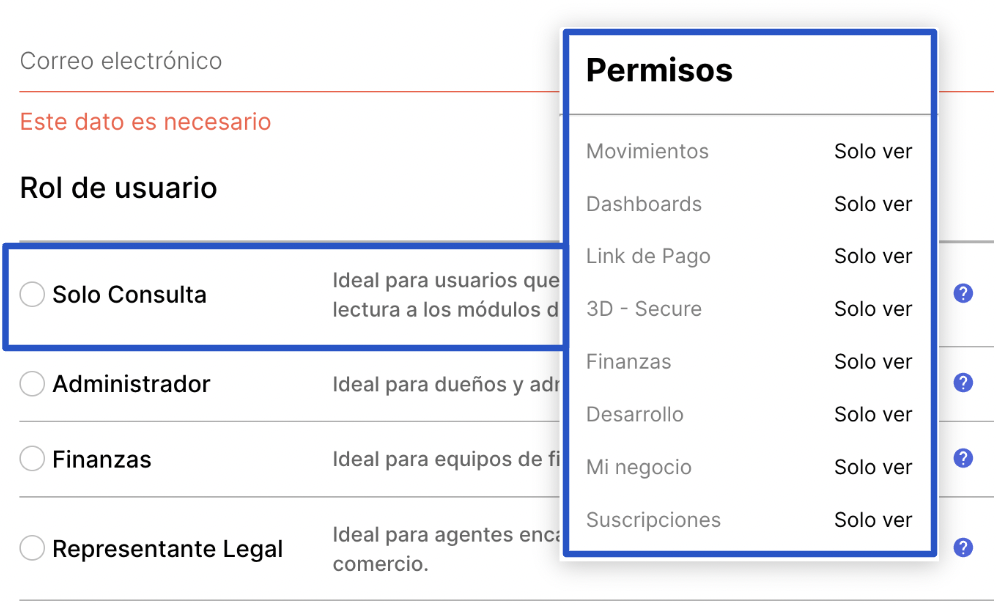The height and width of the screenshot is (606, 996).
Task: Select the Solo Consulta radio button
Action: click(x=33, y=294)
